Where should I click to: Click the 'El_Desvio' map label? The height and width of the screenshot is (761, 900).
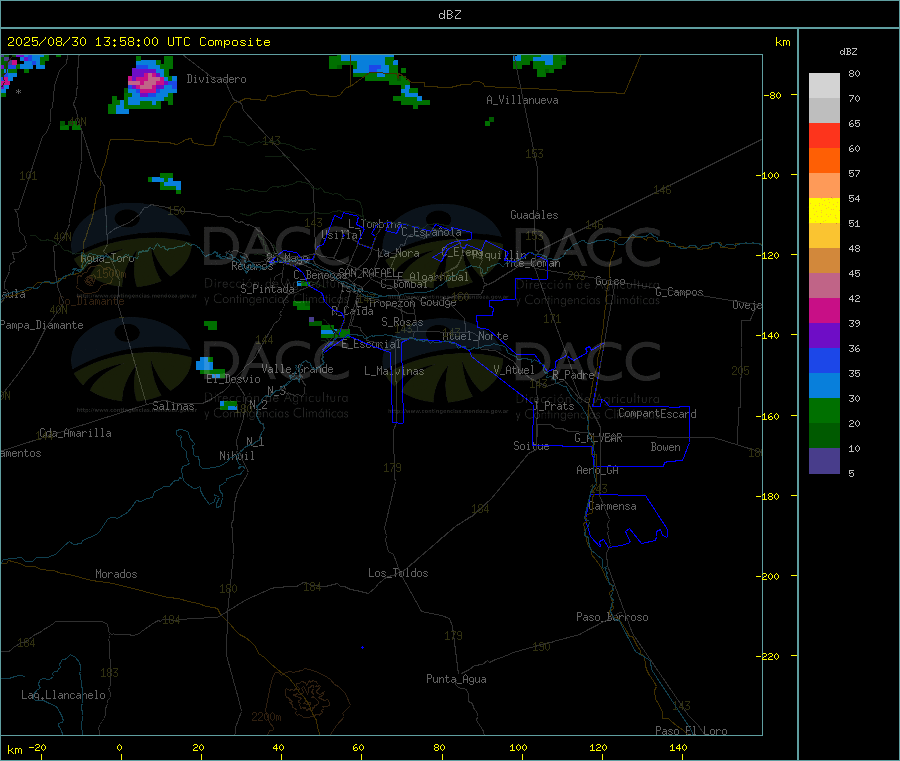pos(234,379)
